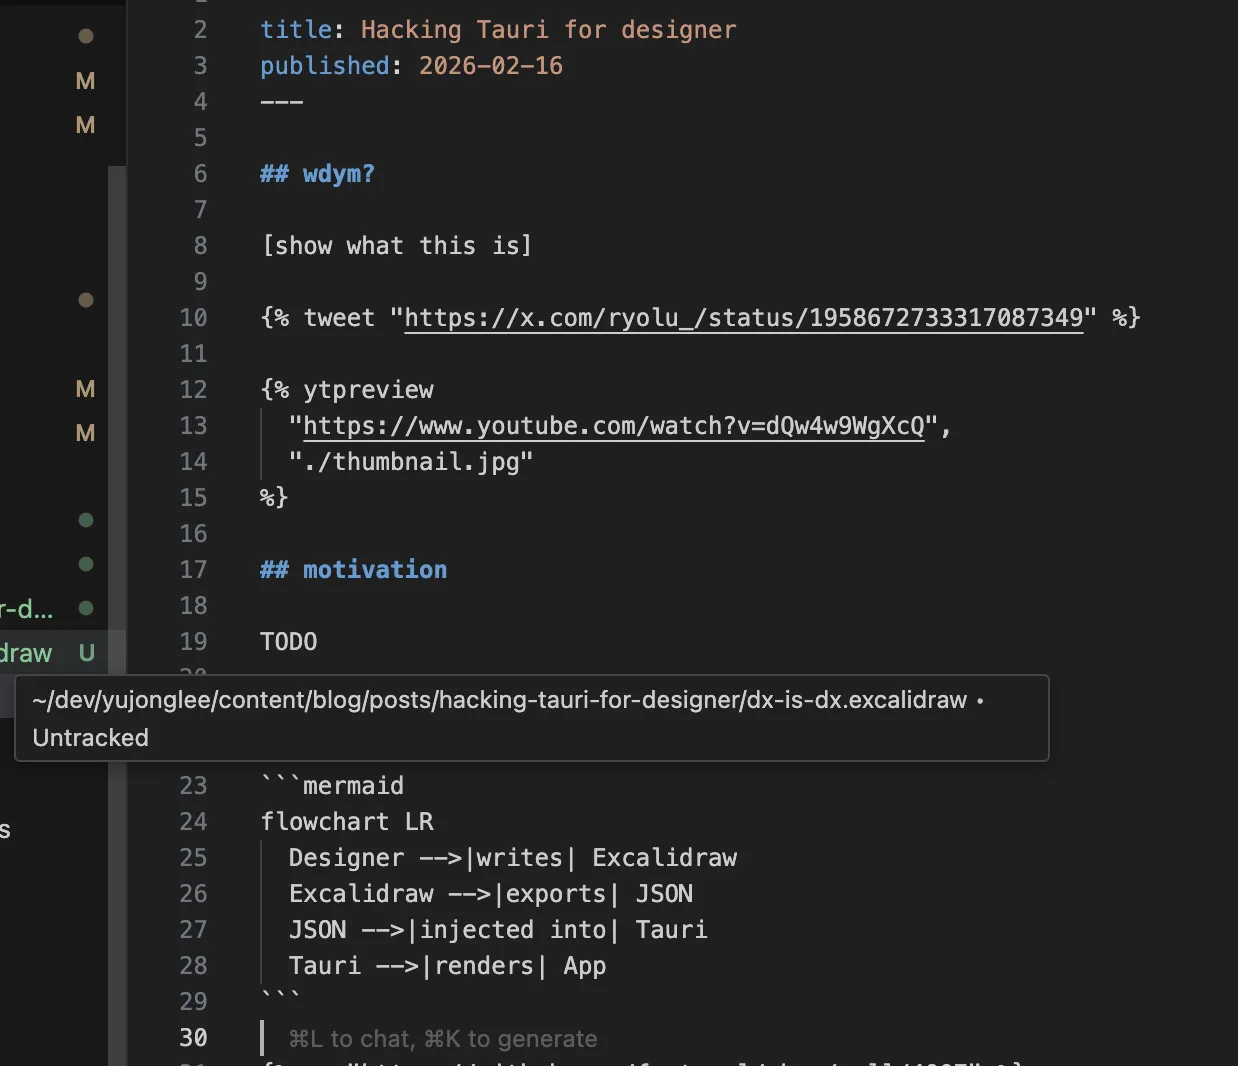
Task: Open the YouTube watch link on line 13
Action: click(613, 426)
